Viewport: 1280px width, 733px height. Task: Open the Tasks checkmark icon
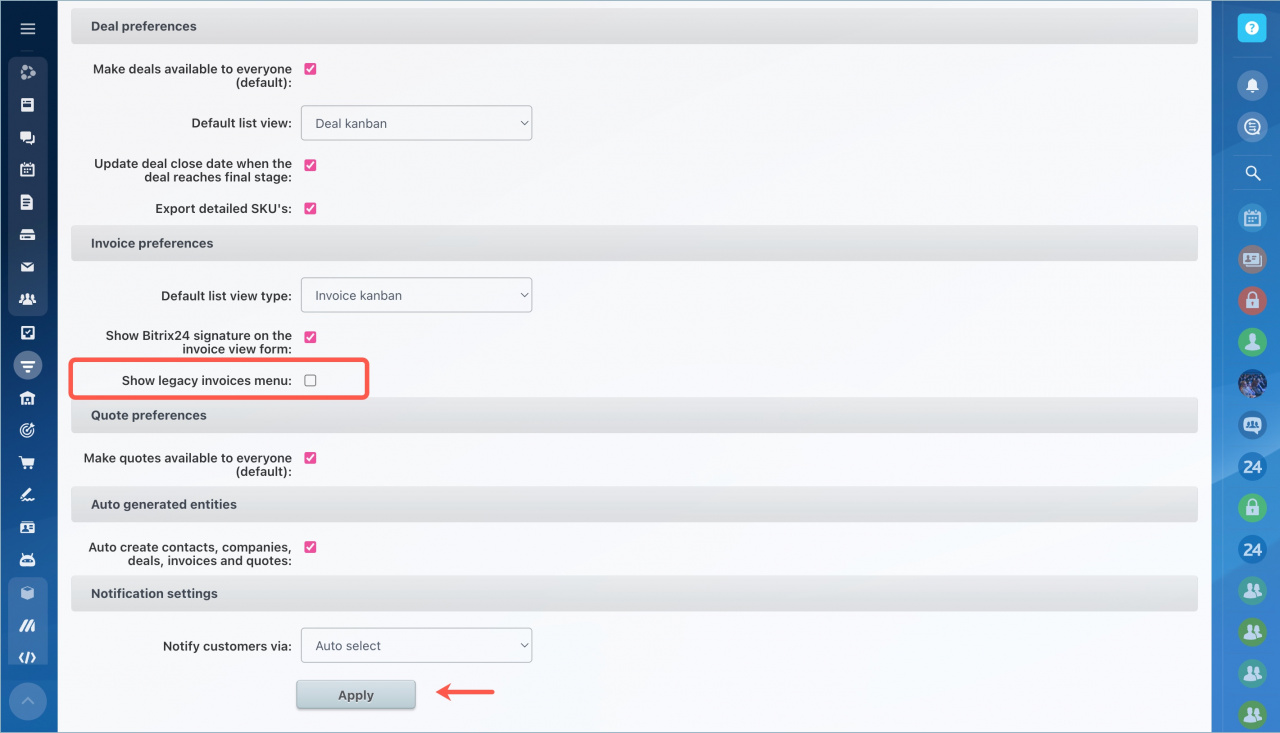[28, 332]
